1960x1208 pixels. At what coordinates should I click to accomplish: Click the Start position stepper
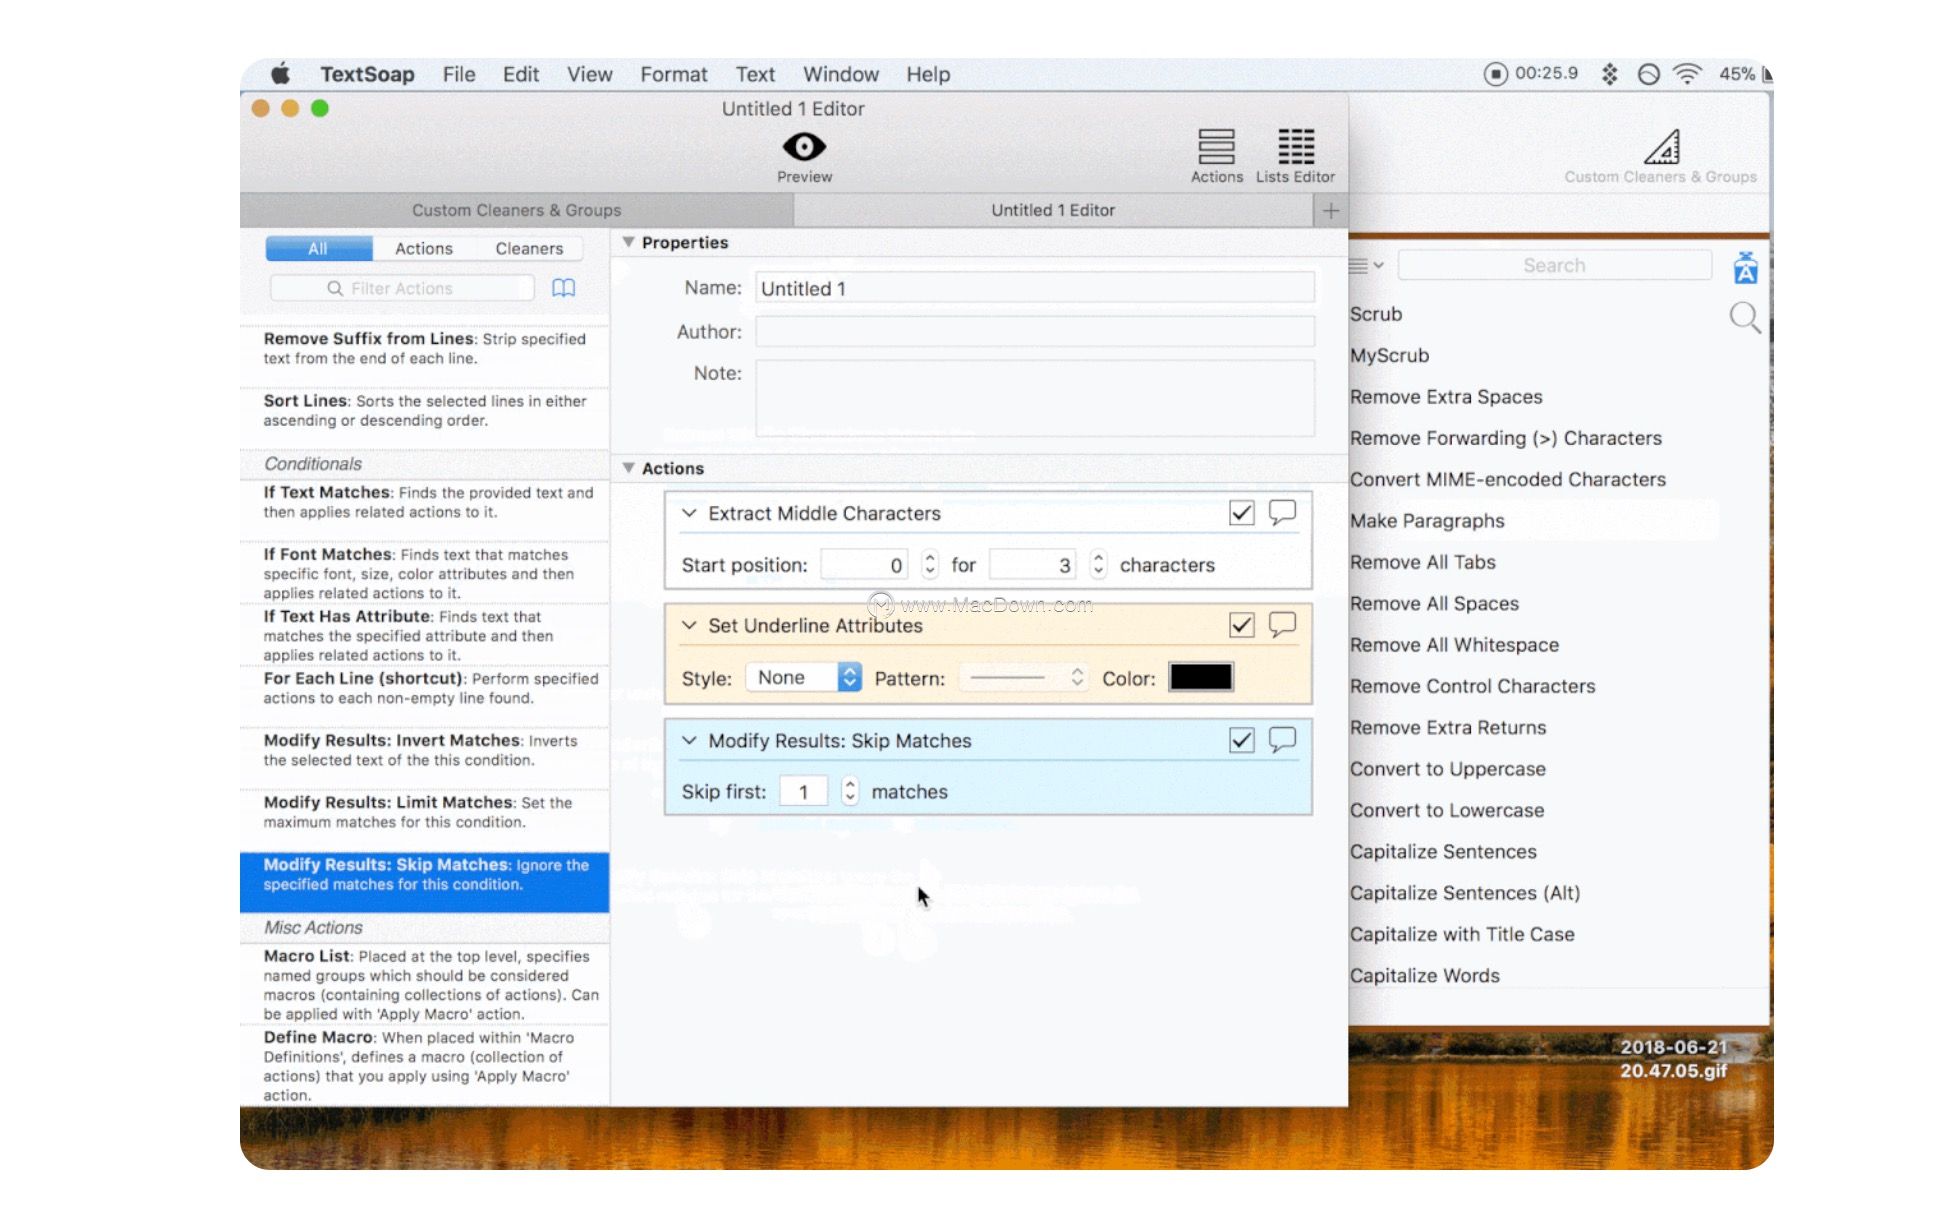coord(930,564)
